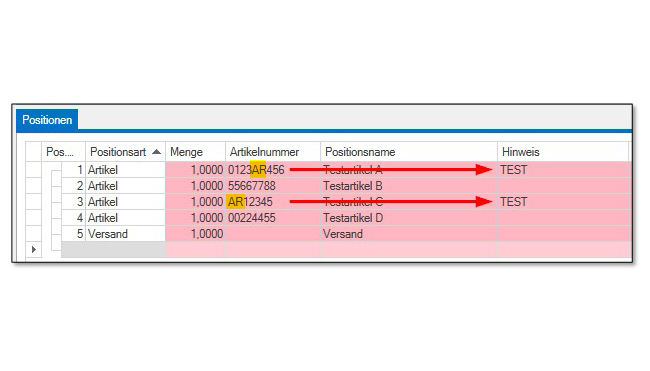Image resolution: width=650 pixels, height=371 pixels.
Task: Sort by Artikelnummer column header
Action: coord(273,152)
